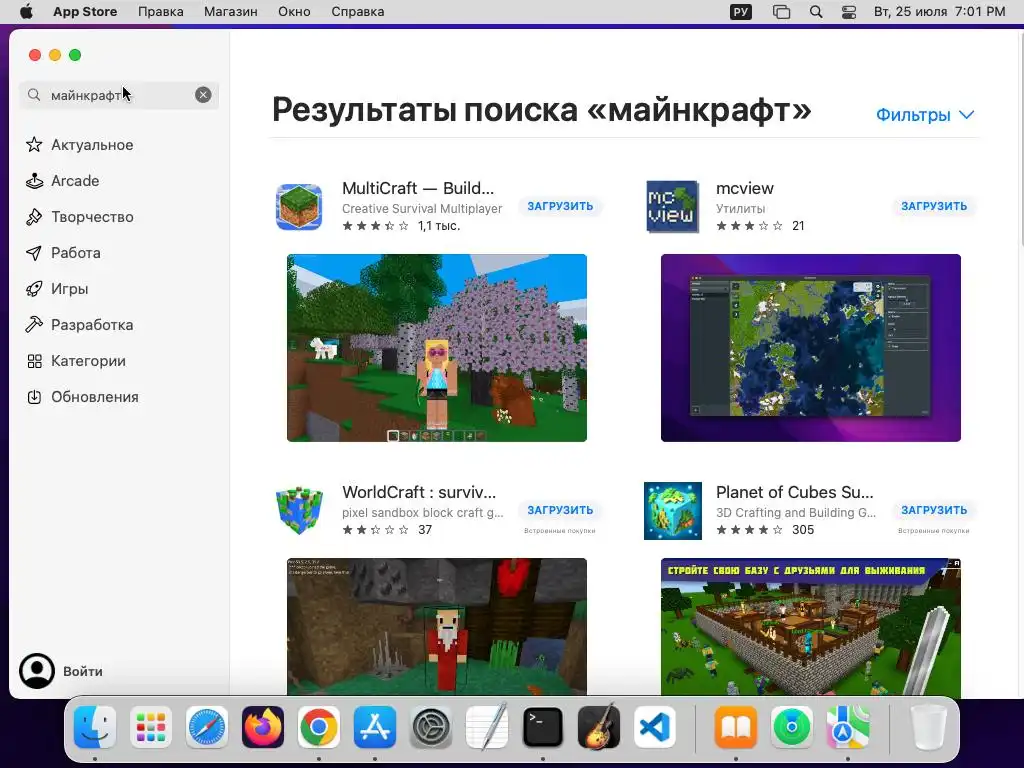Launch GarageBand from the Dock

(599, 727)
